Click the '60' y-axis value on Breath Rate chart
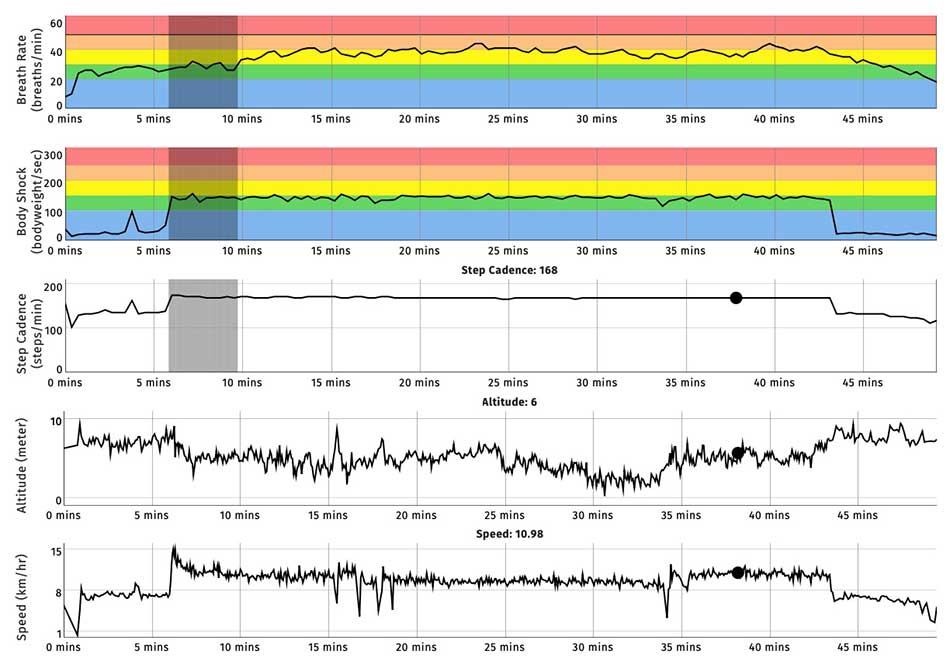Image resolution: width=950 pixels, height=661 pixels. tap(56, 24)
